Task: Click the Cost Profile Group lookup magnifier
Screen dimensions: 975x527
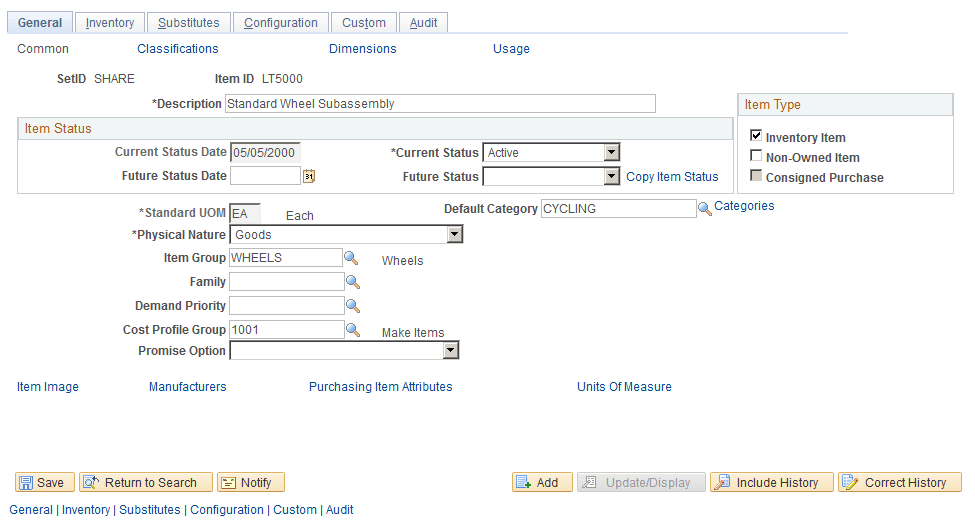Action: tap(353, 330)
